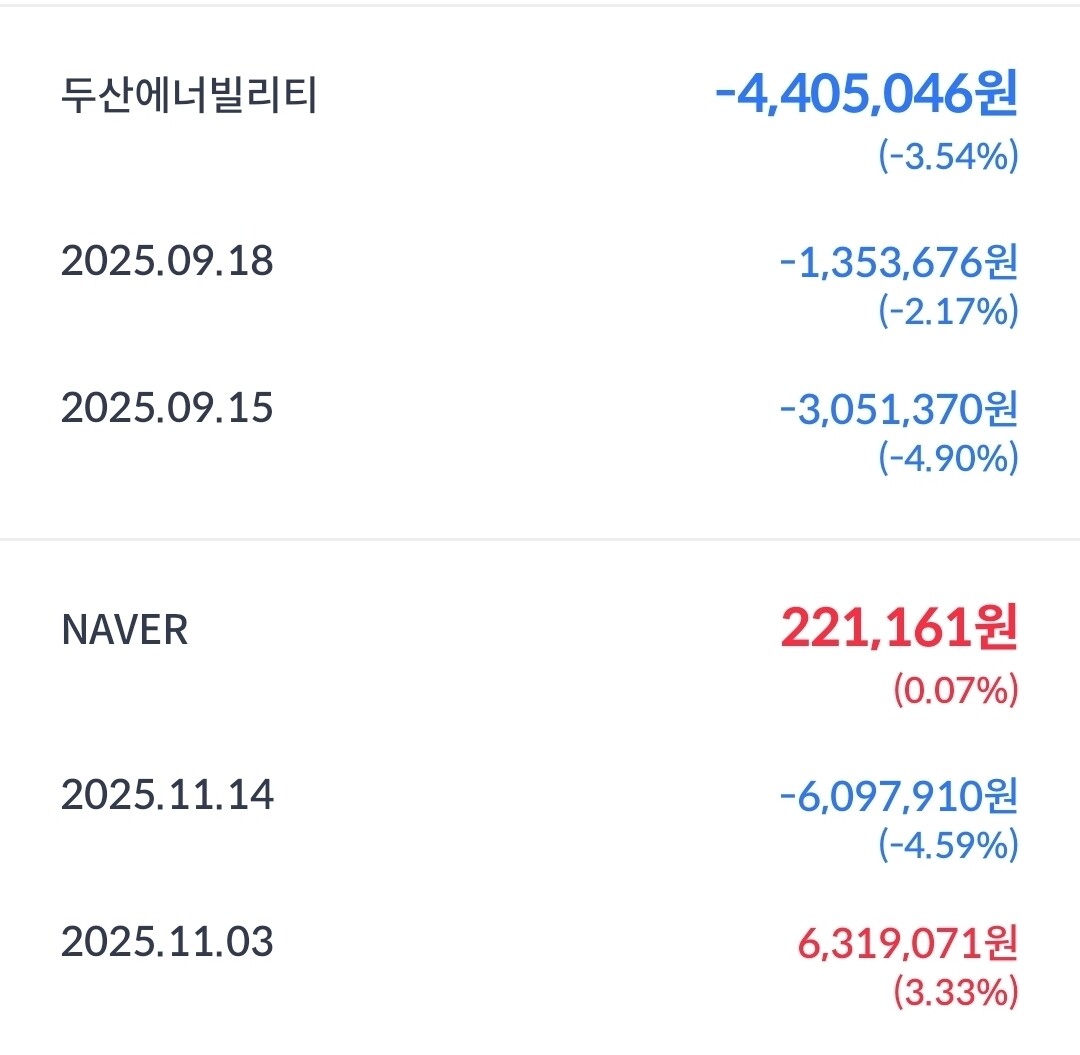Select the -3.54% return percentage
This screenshot has width=1080, height=1055.
point(948,158)
